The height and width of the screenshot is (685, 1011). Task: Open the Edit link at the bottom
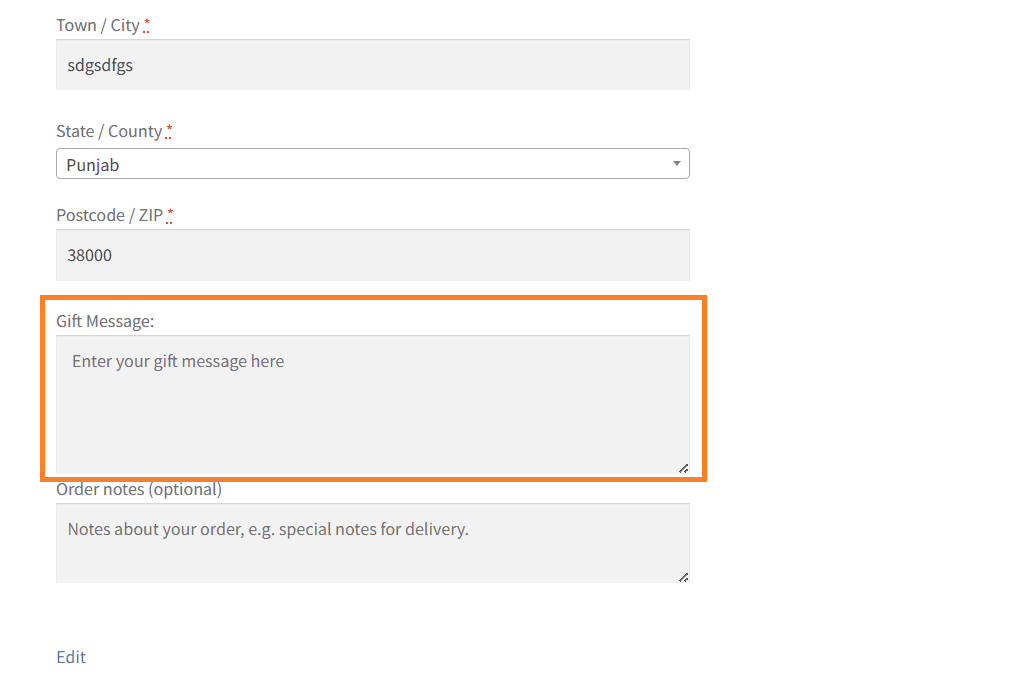pos(71,657)
